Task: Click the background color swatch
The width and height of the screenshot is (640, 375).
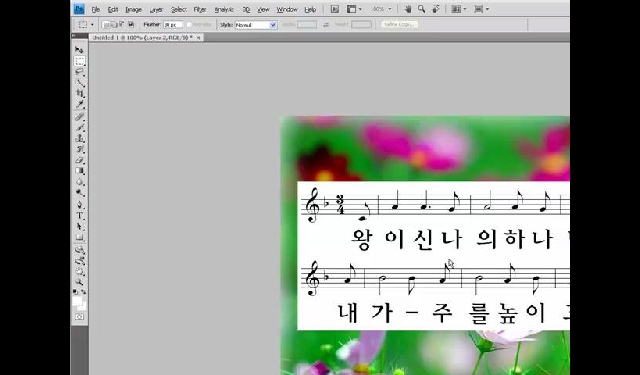Action: 82,306
